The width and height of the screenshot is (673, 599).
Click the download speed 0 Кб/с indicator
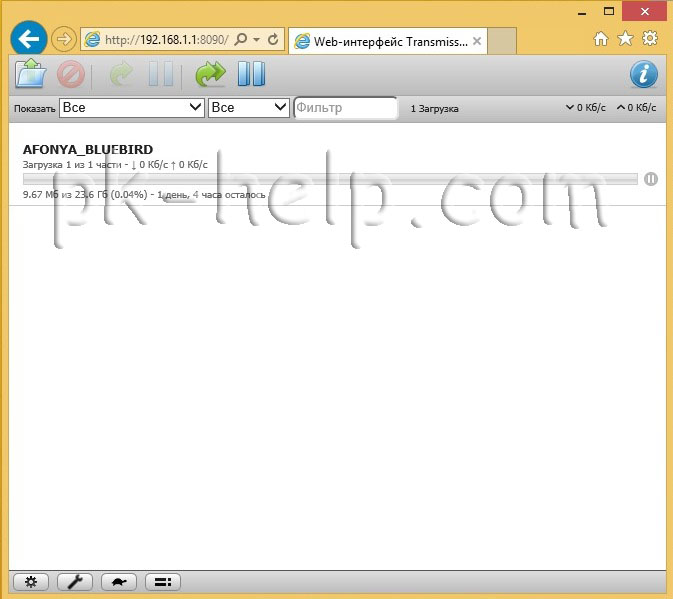585,108
